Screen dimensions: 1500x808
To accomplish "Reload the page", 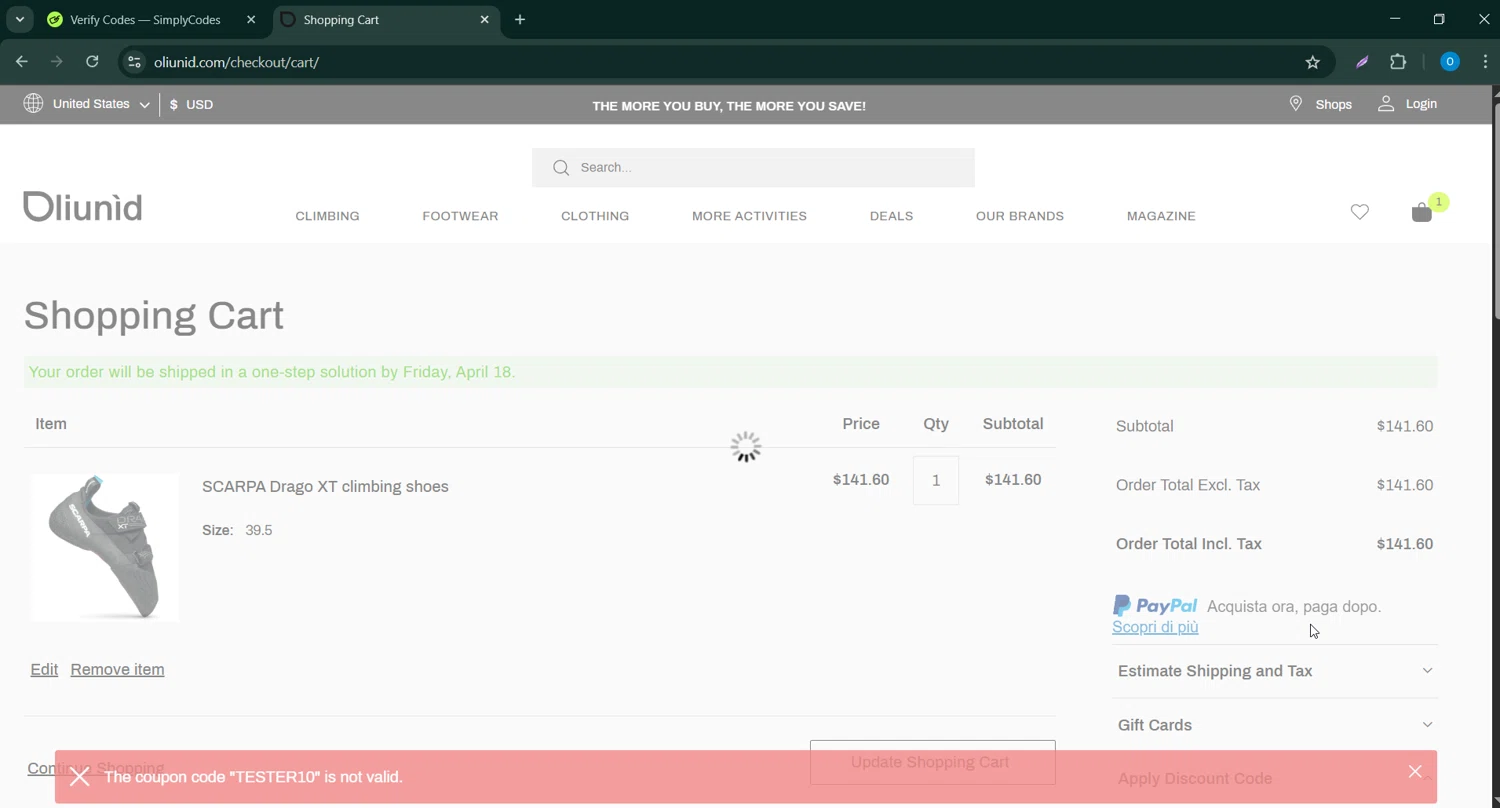I will 92,62.
